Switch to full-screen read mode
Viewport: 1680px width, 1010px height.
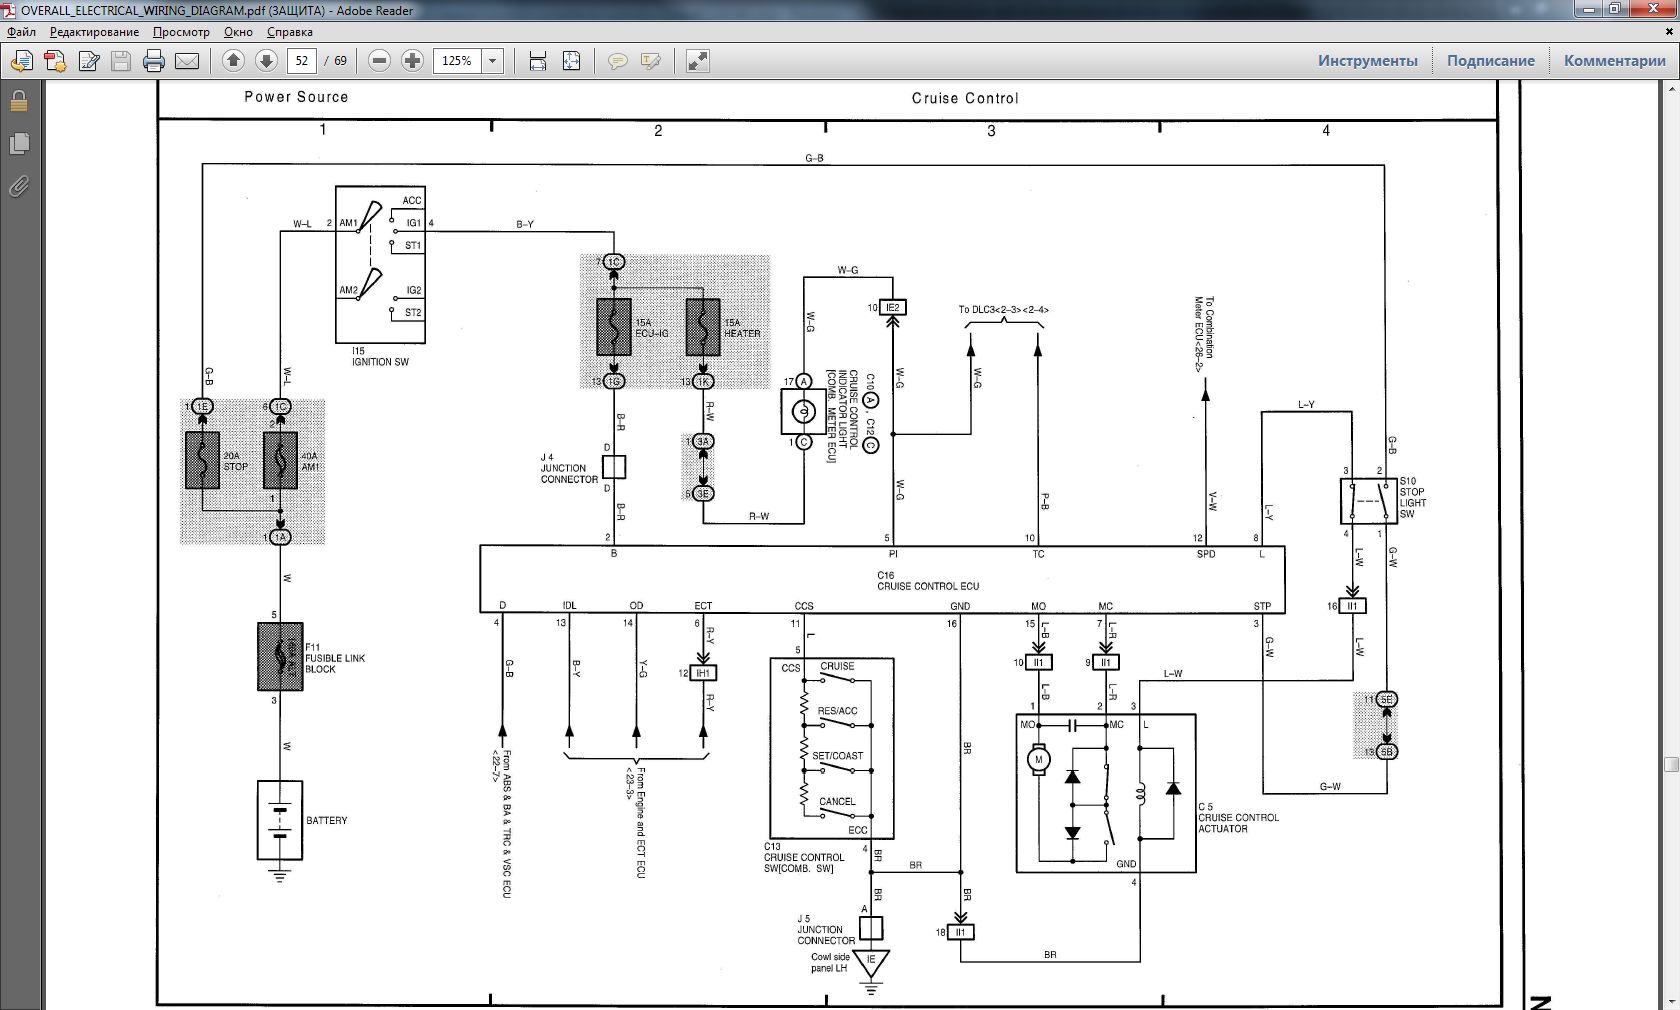(698, 61)
